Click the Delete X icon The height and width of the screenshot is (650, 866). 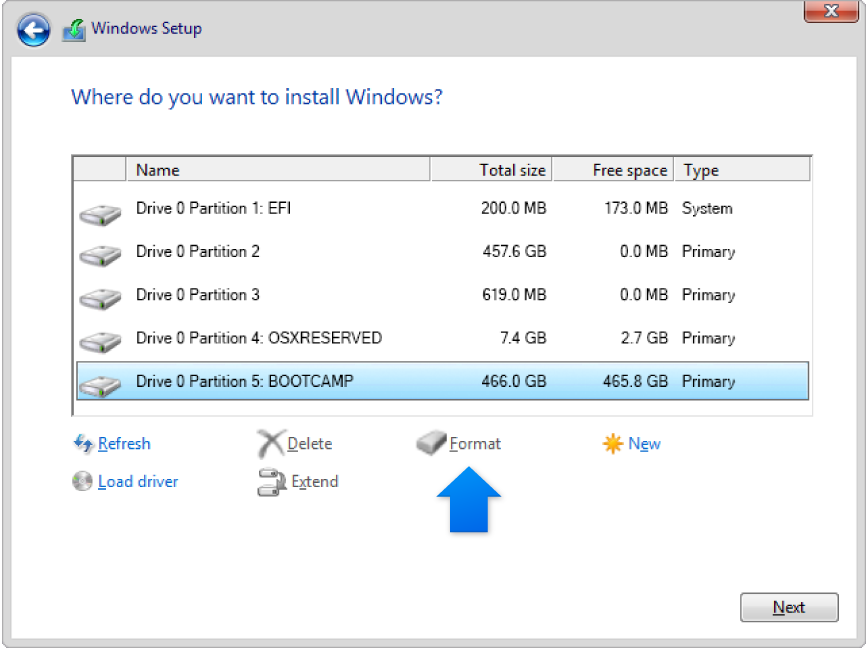point(270,443)
